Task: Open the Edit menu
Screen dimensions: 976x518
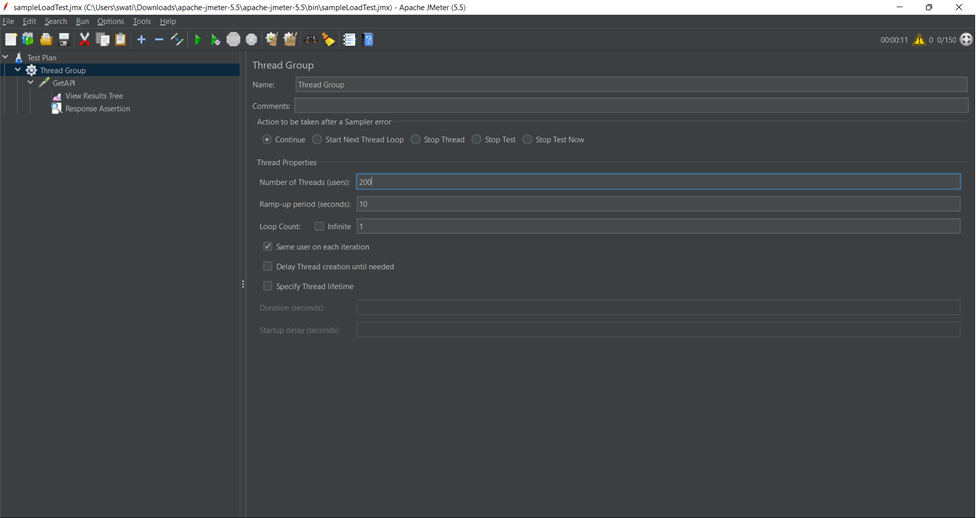Action: 29,21
